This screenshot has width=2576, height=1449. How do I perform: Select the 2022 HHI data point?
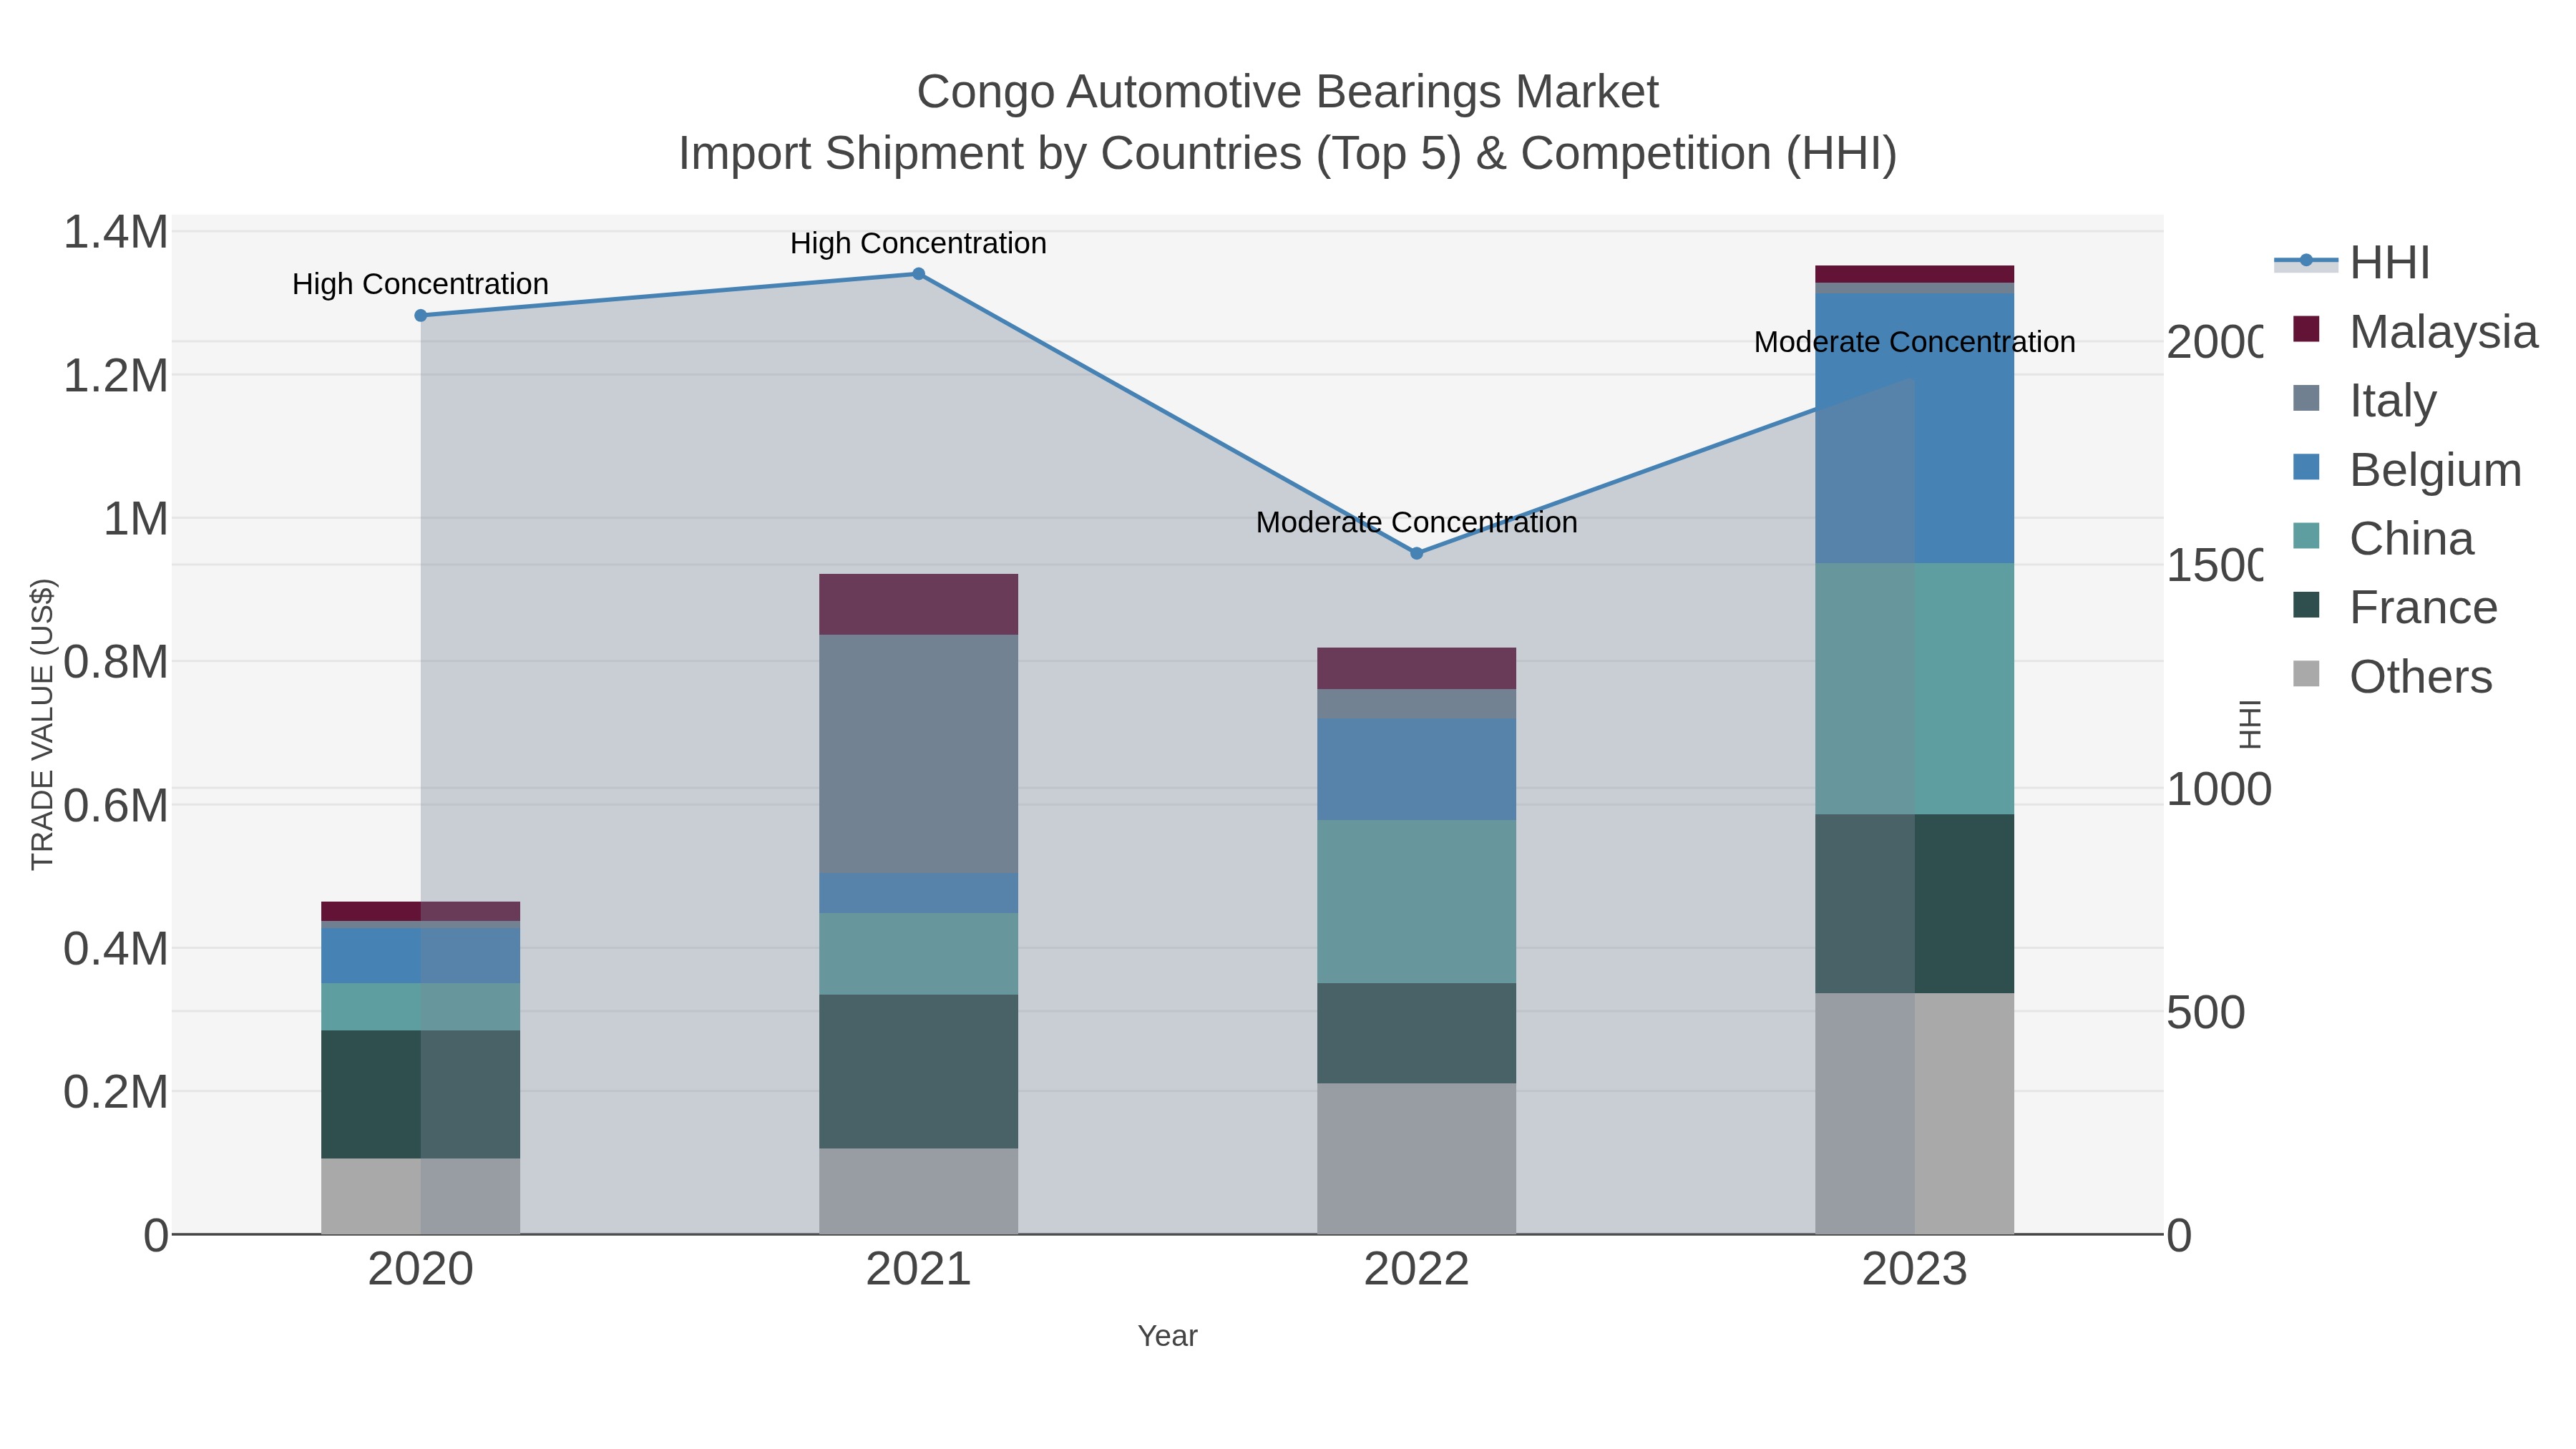tap(1416, 553)
